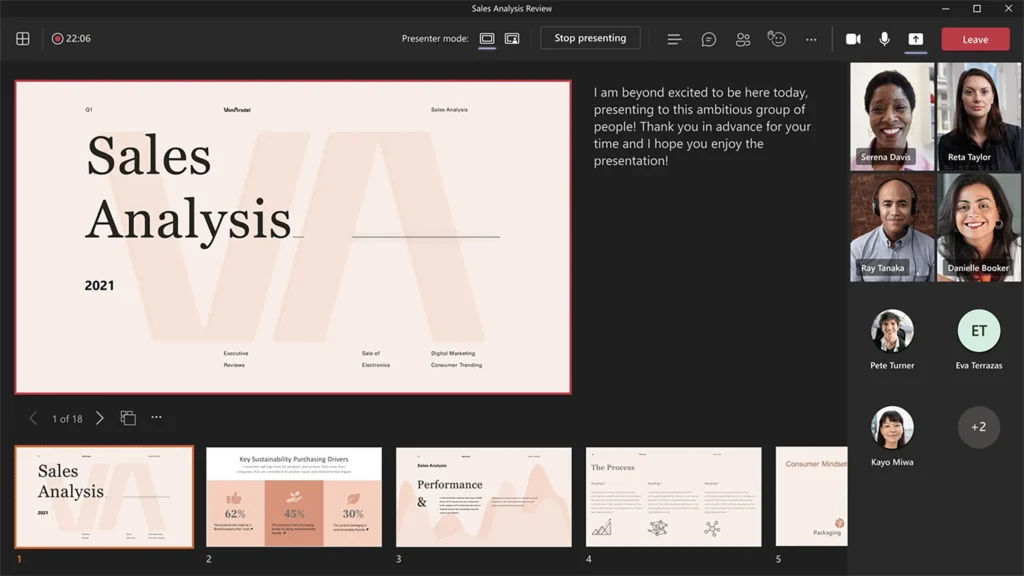1024x576 pixels.
Task: Go back to the previous slide
Action: (x=31, y=418)
